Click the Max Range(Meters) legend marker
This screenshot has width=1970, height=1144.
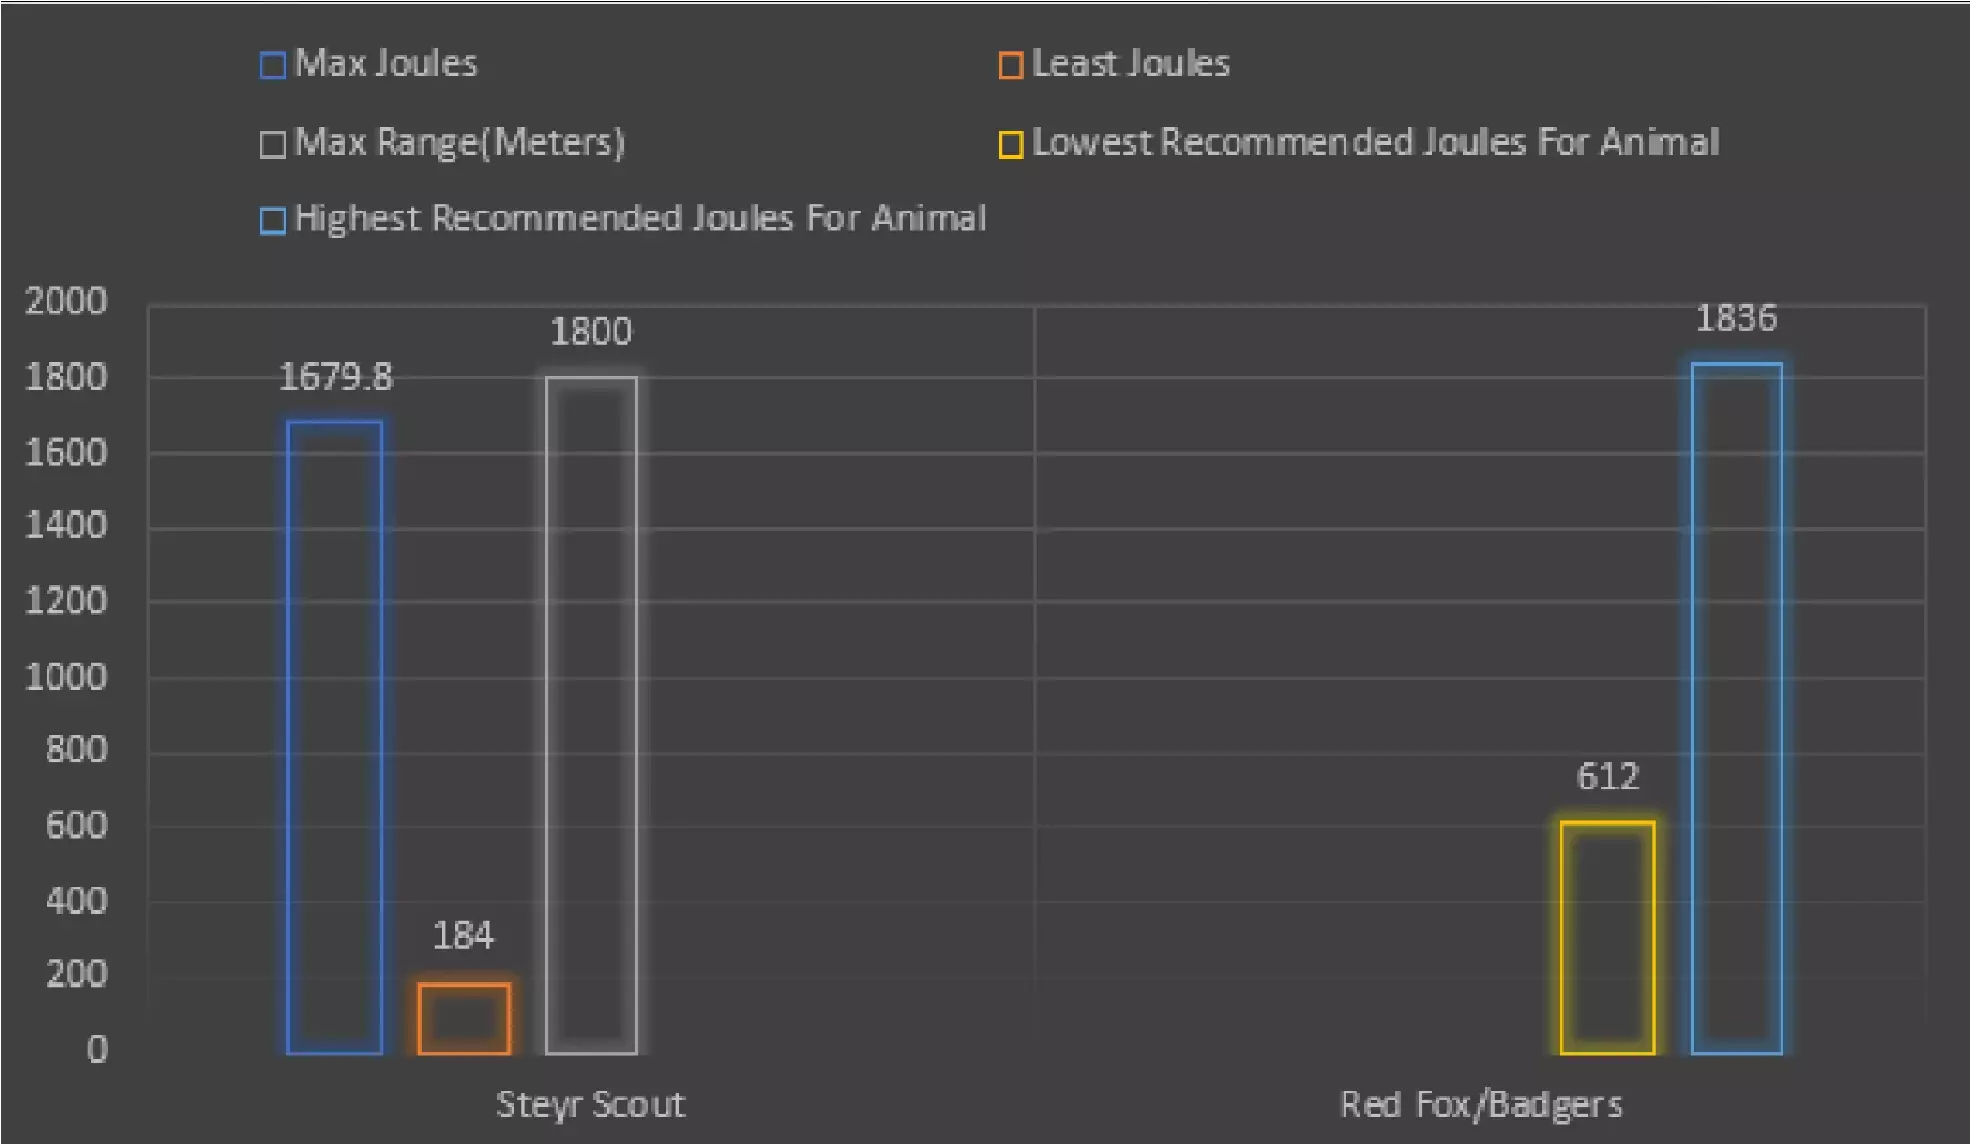[272, 145]
